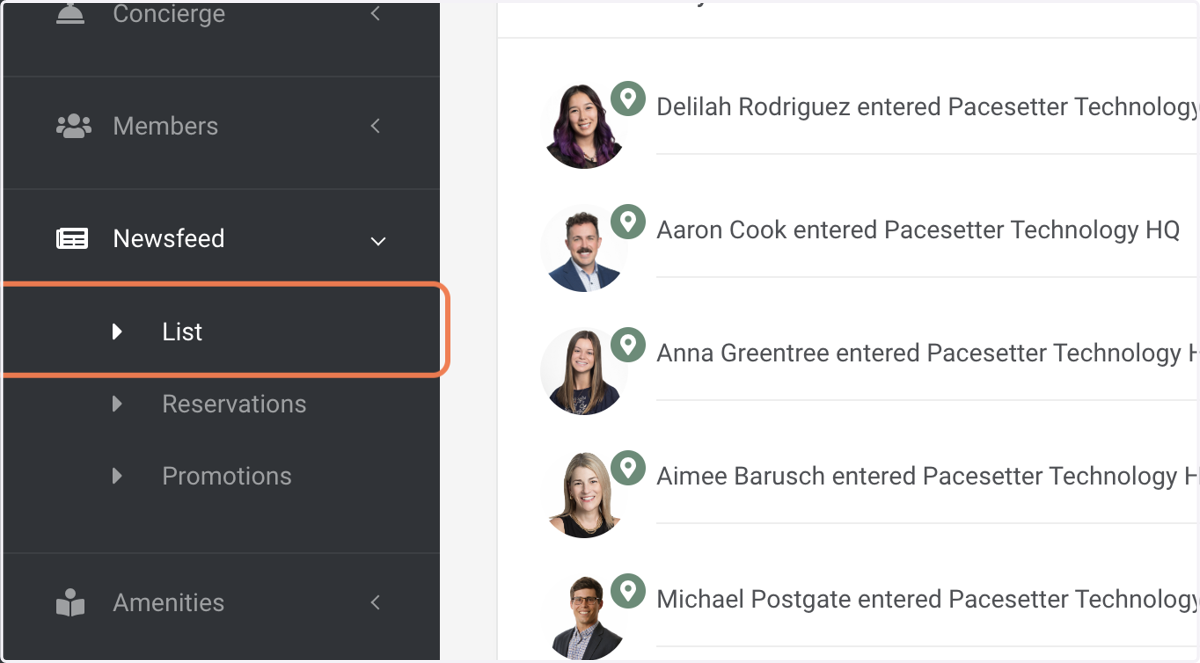Expand the Amenities section chevron

point(376,602)
